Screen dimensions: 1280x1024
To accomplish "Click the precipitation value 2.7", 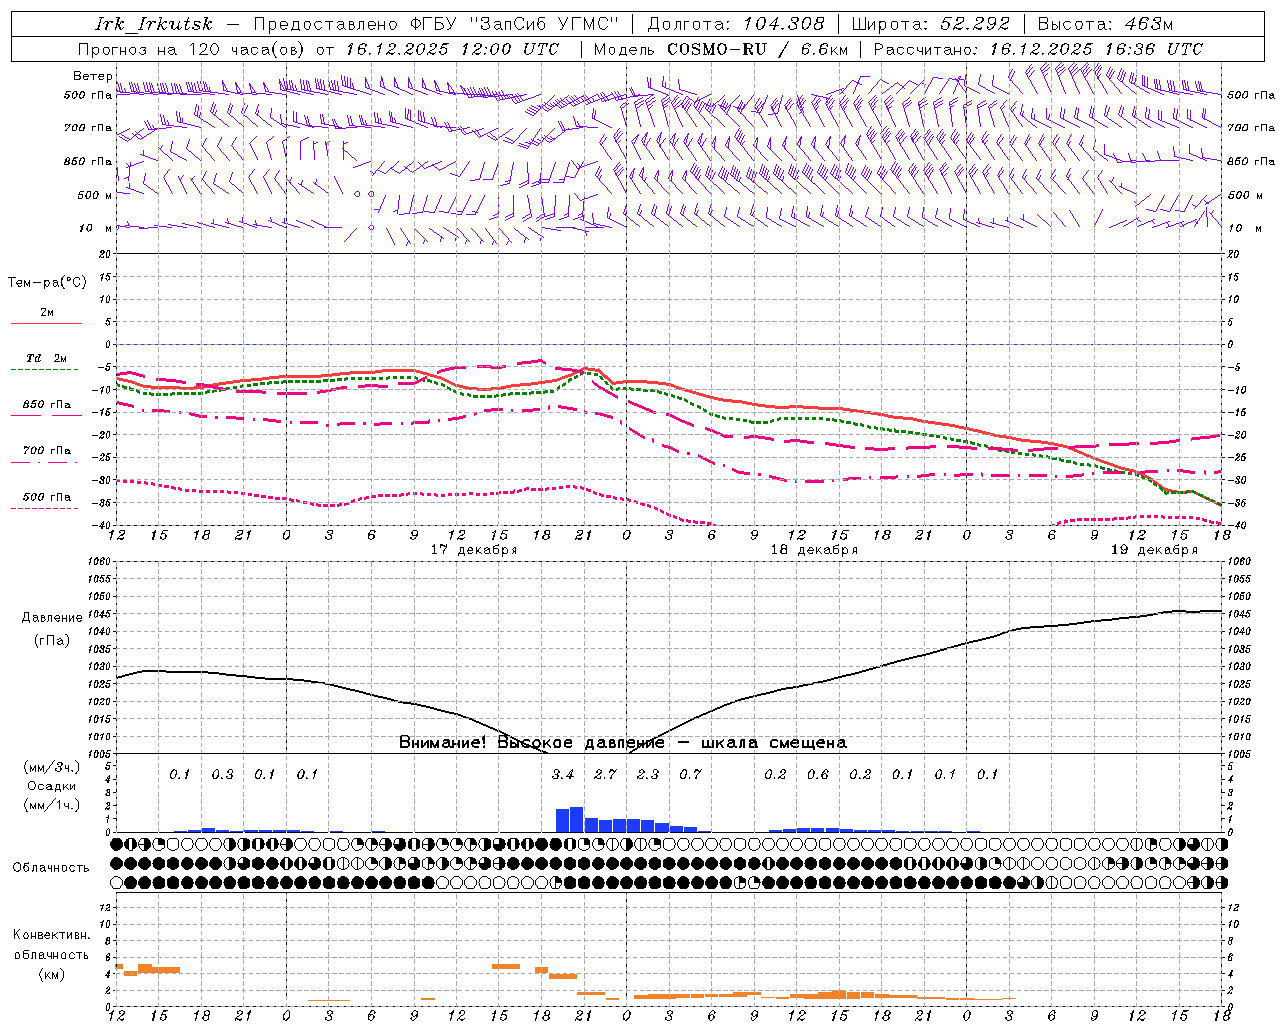I will click(606, 774).
